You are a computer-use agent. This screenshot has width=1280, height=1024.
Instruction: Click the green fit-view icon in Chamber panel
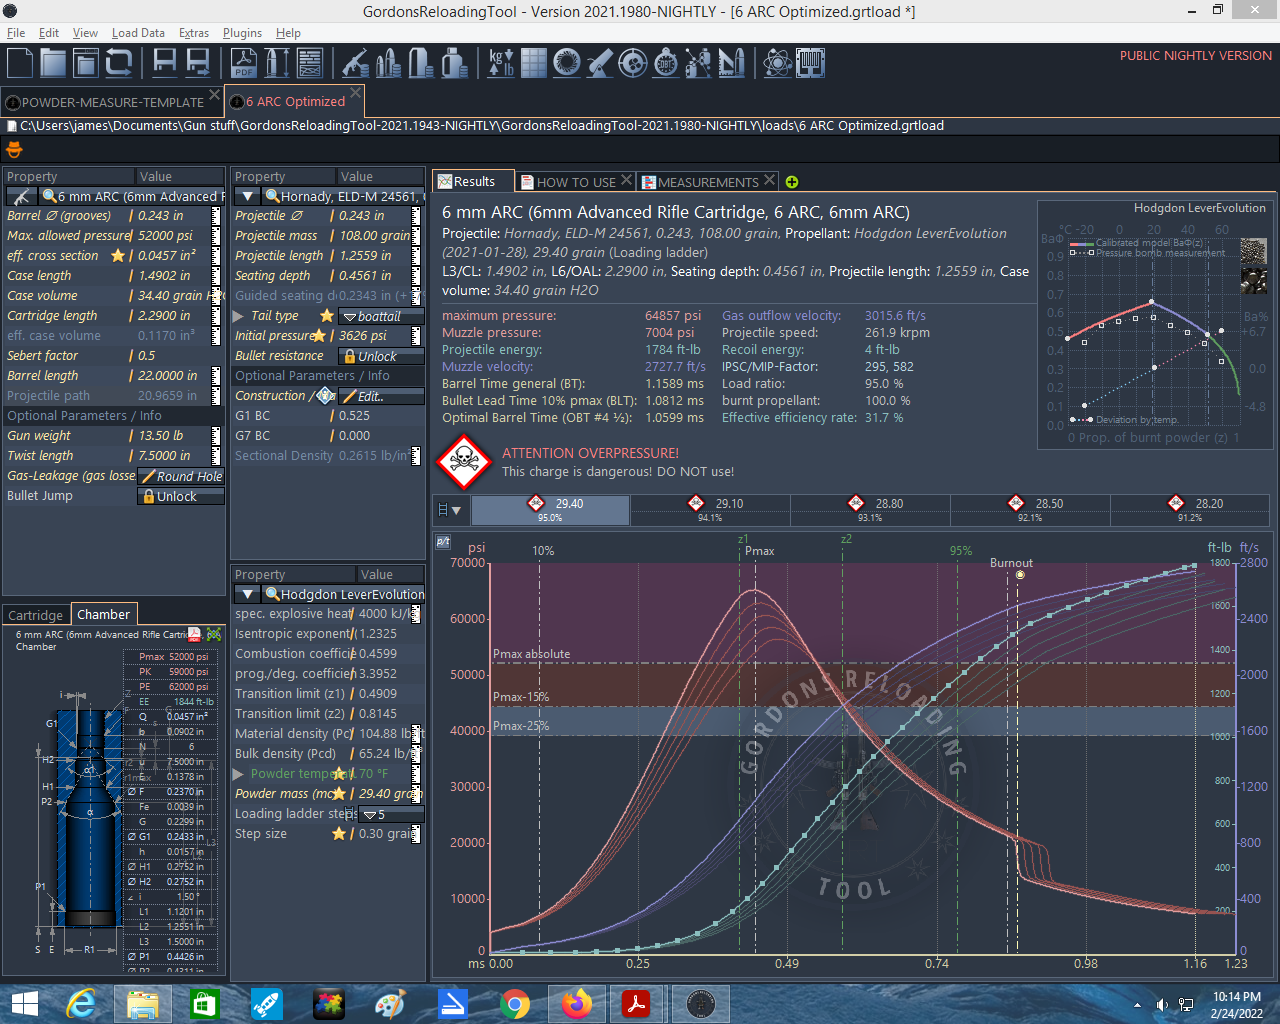pos(214,634)
